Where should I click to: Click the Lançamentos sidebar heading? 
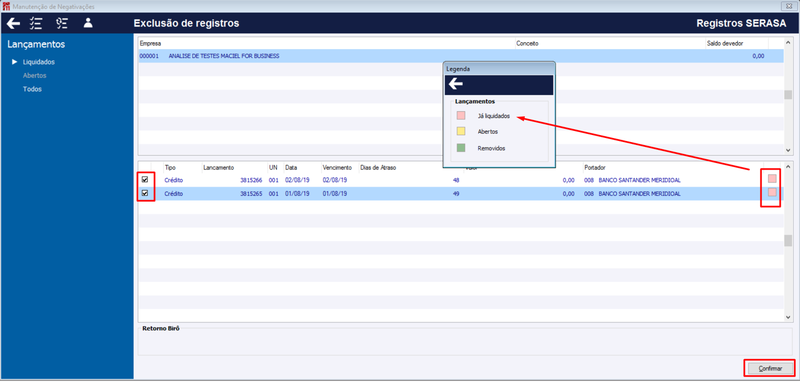(36, 44)
